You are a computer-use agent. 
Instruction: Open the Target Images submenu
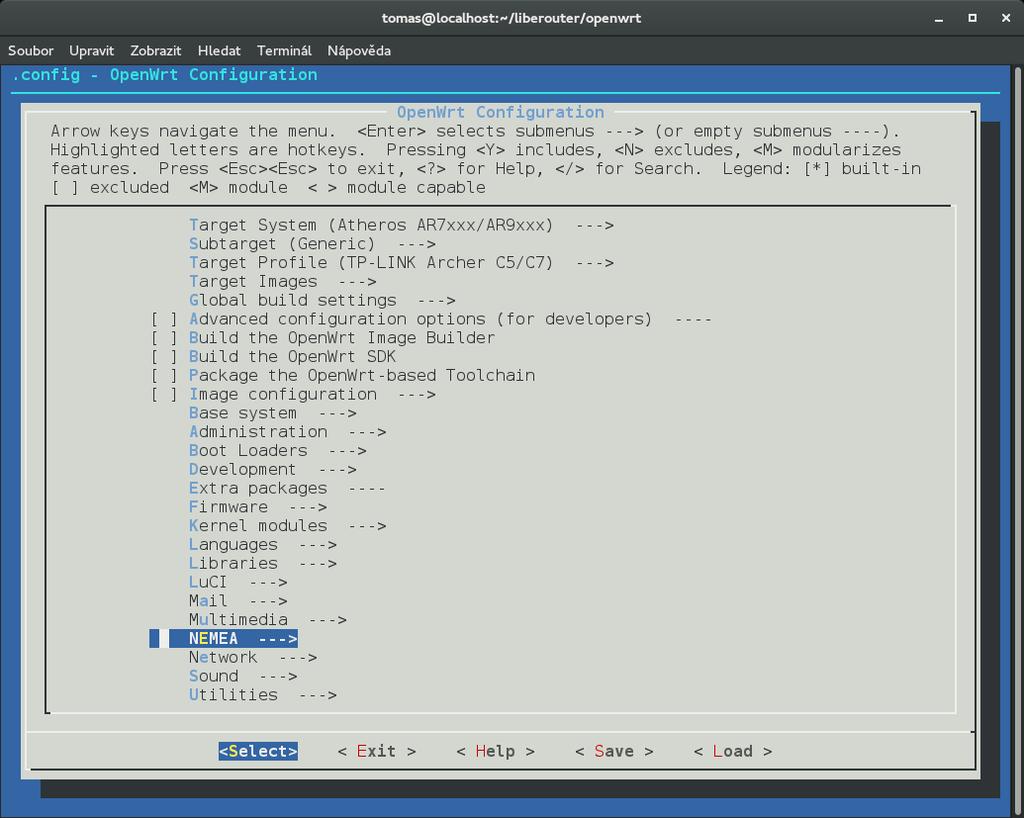[x=282, y=281]
